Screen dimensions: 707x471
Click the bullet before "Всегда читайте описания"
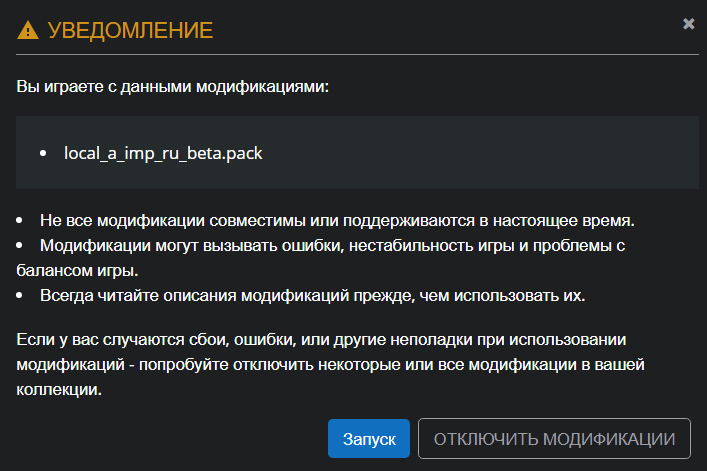point(21,296)
